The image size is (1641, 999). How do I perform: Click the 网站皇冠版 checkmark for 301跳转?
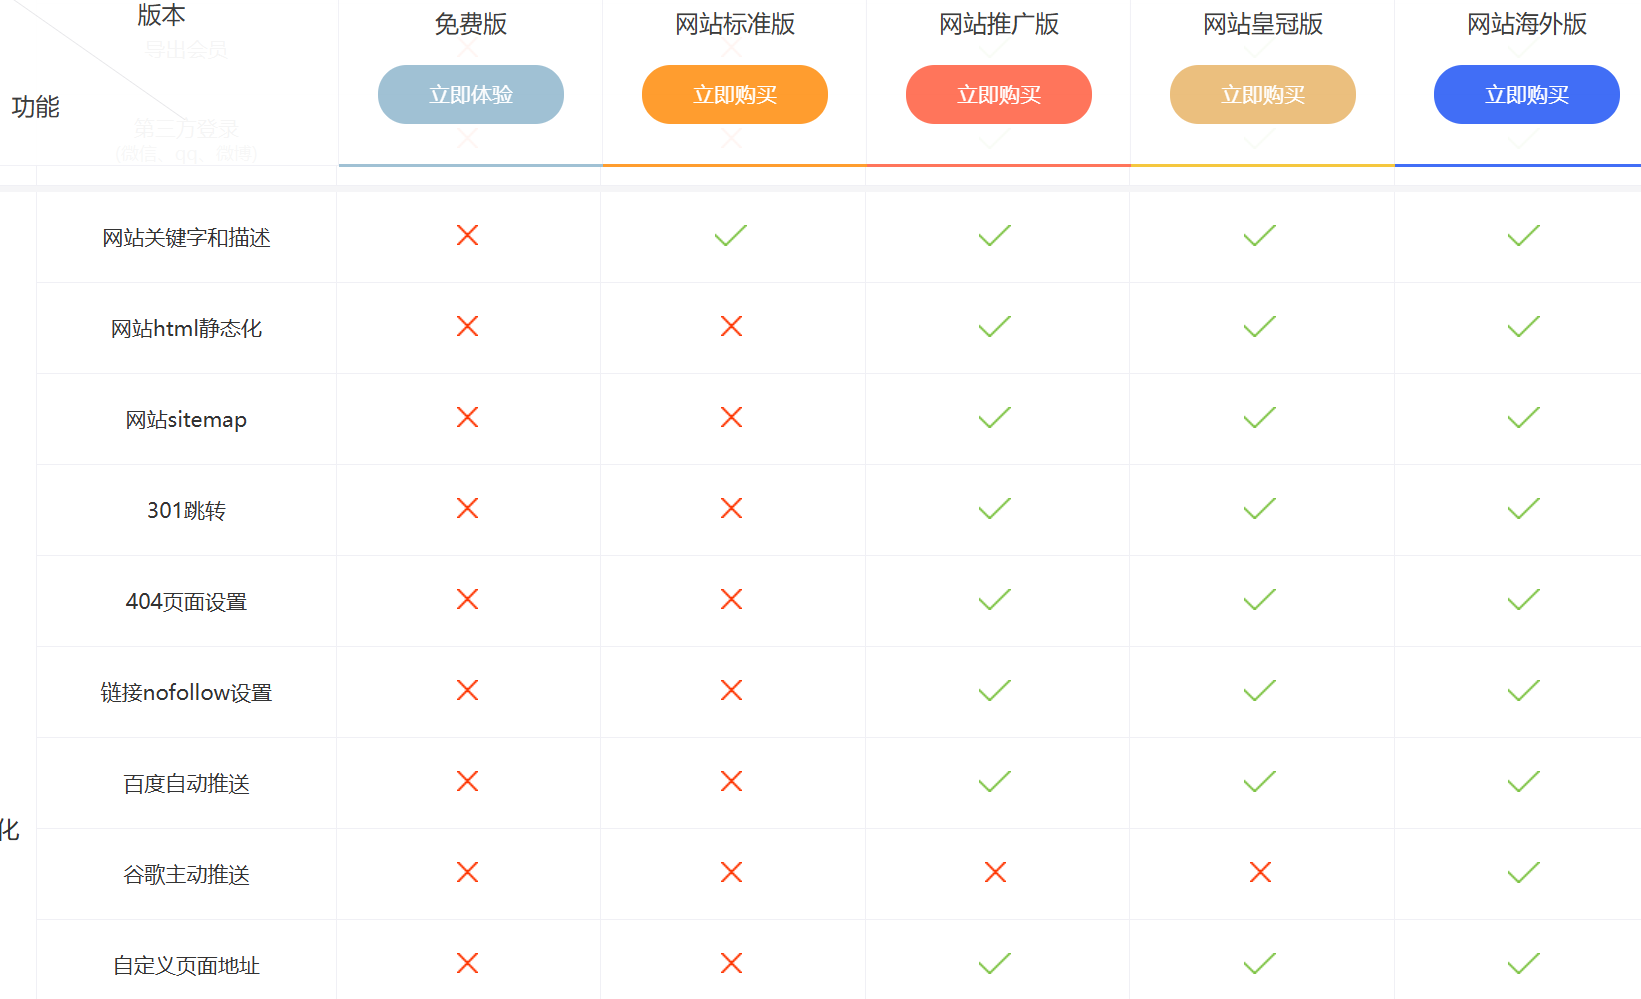coord(1259,508)
